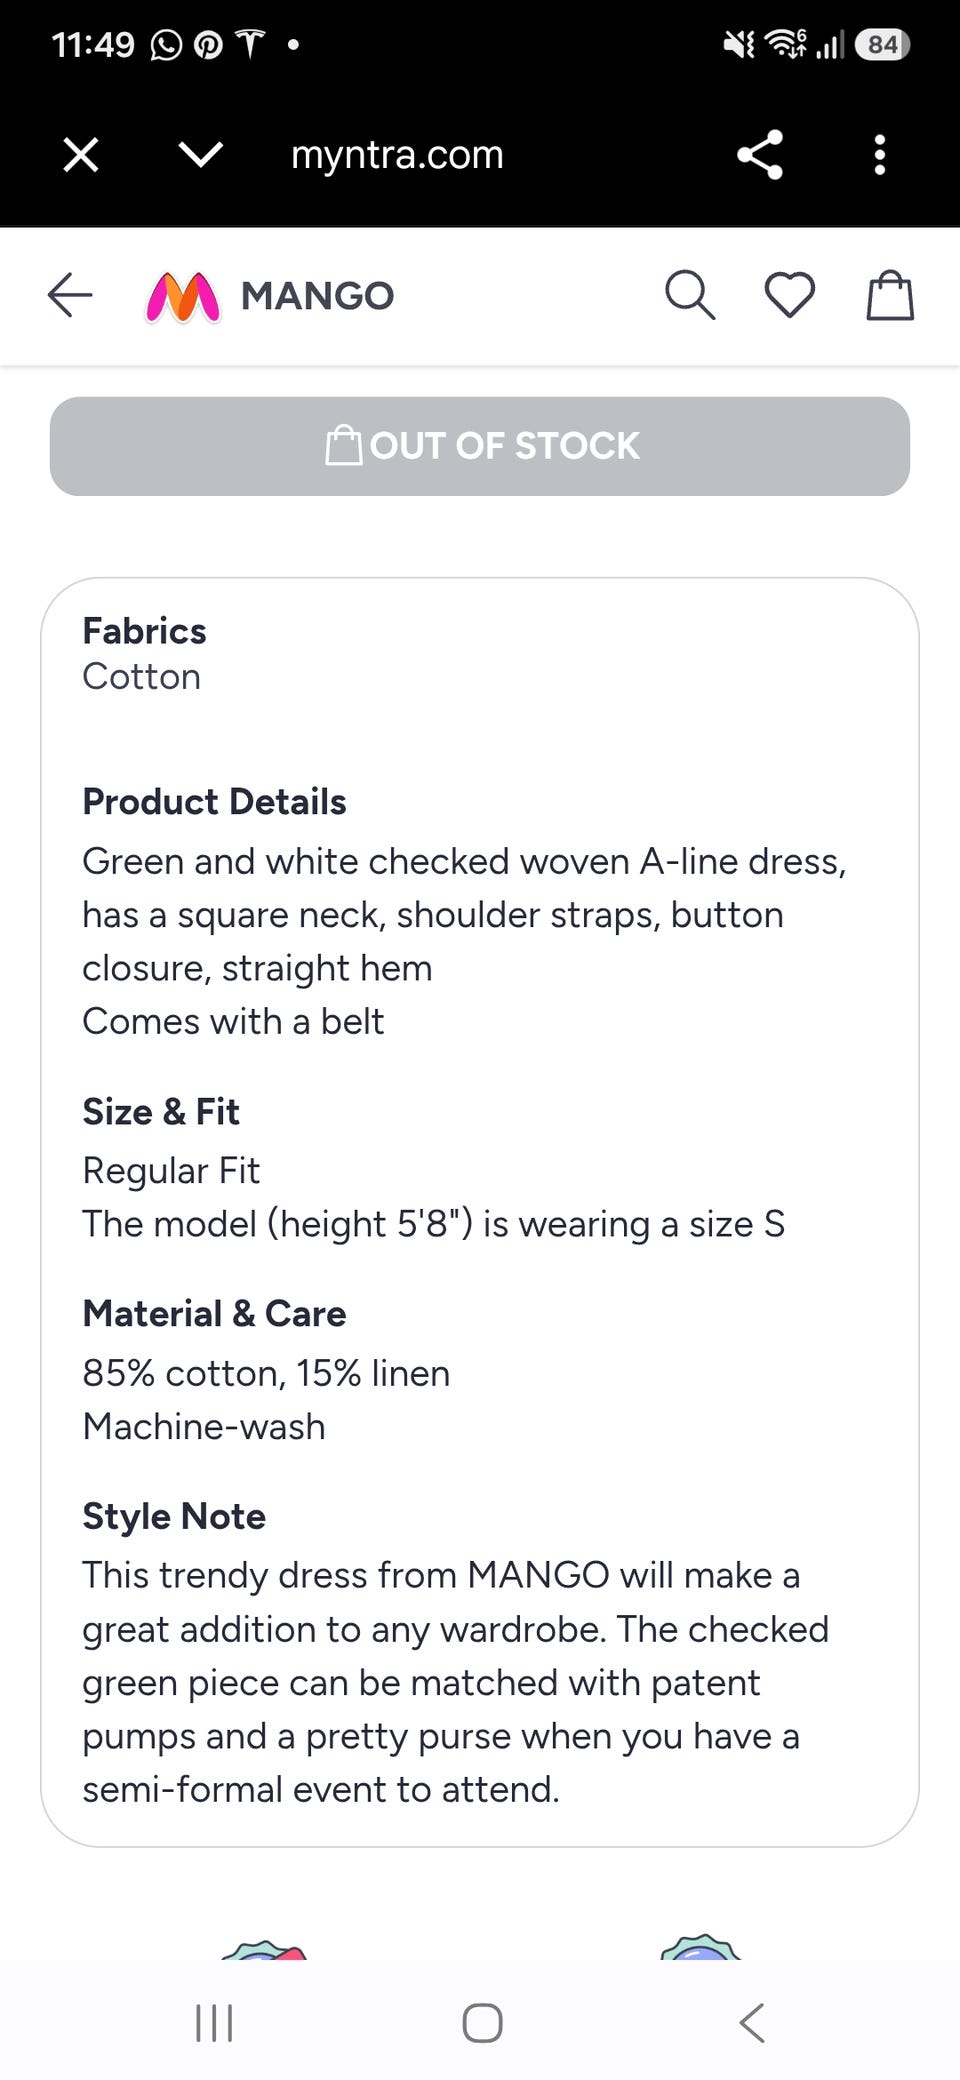This screenshot has height=2080, width=960.
Task: Tap the Android home navigation button
Action: [482, 2022]
